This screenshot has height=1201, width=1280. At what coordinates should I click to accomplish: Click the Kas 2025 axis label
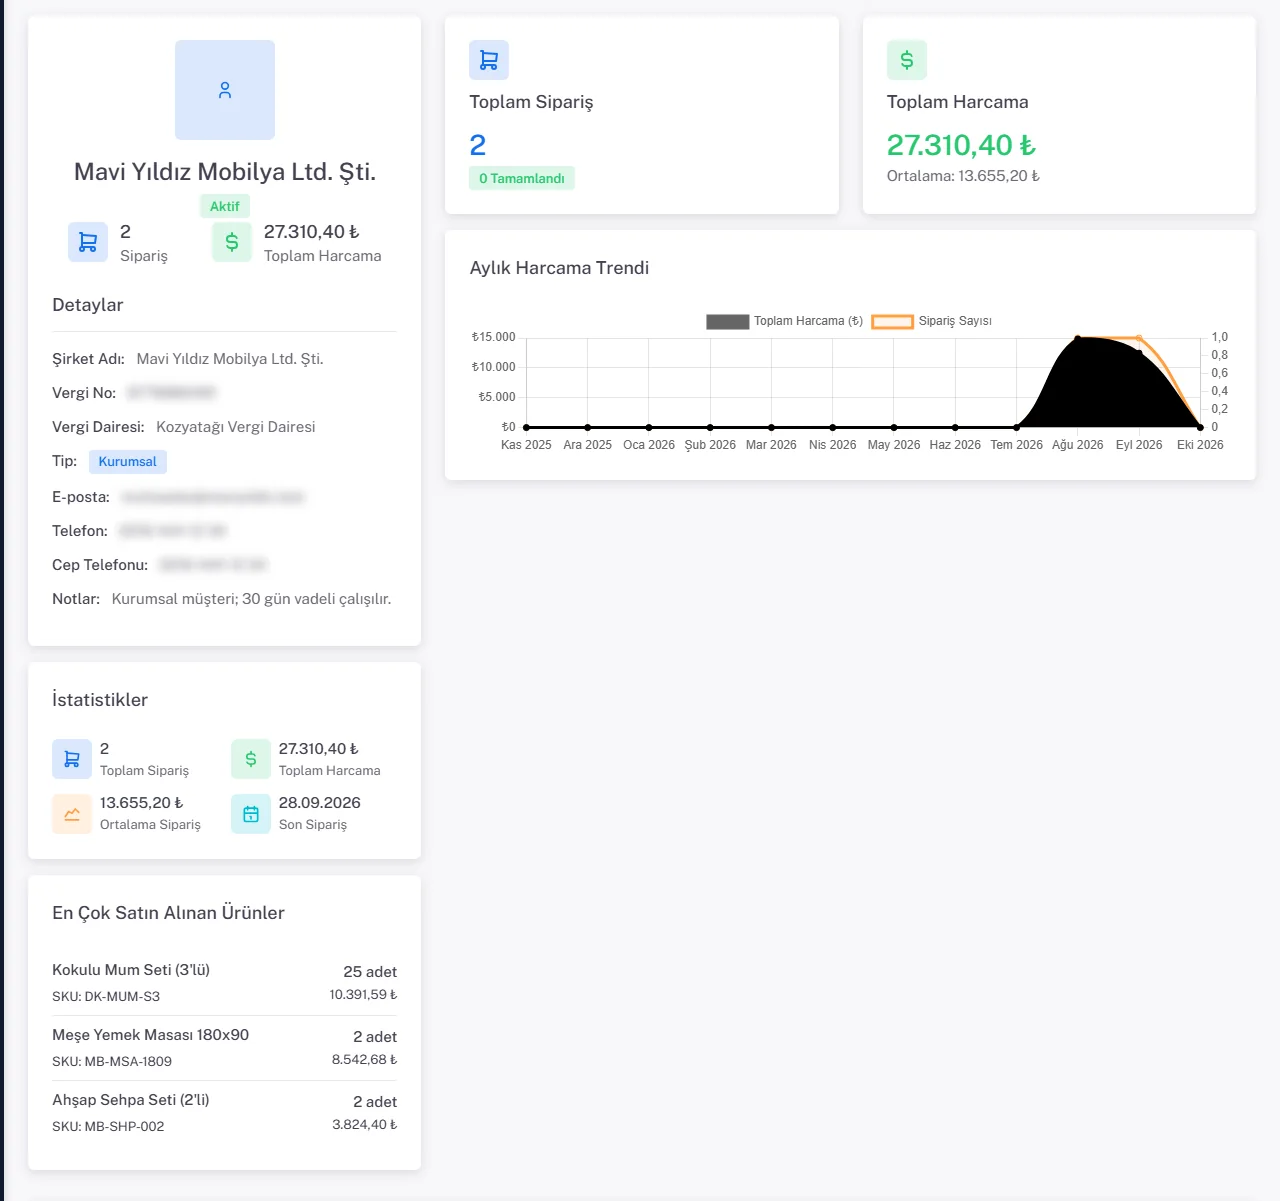[526, 445]
